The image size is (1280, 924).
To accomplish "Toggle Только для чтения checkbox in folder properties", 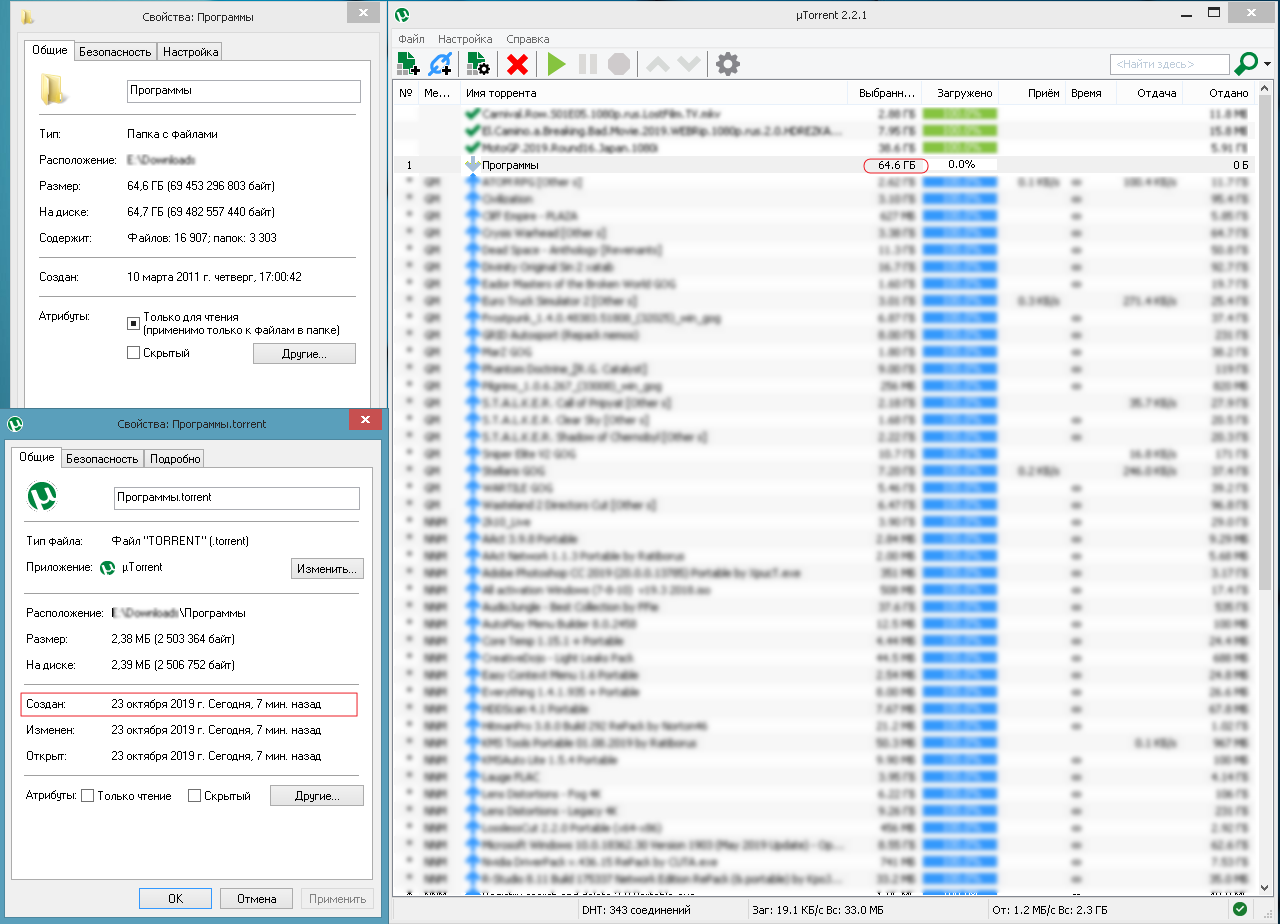I will click(133, 323).
